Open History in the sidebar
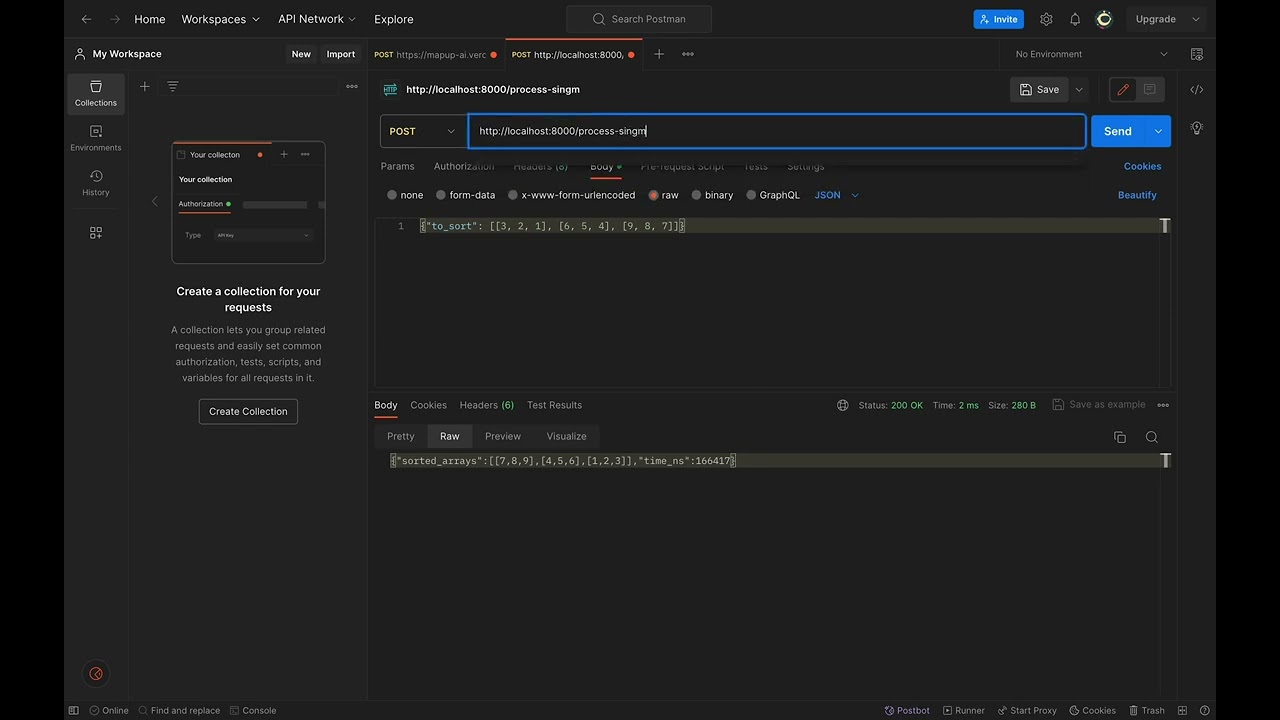 pyautogui.click(x=96, y=183)
